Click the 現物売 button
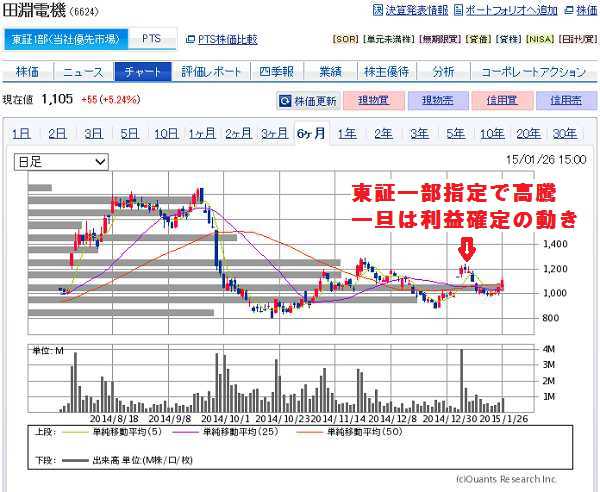600x492 pixels. click(x=438, y=101)
